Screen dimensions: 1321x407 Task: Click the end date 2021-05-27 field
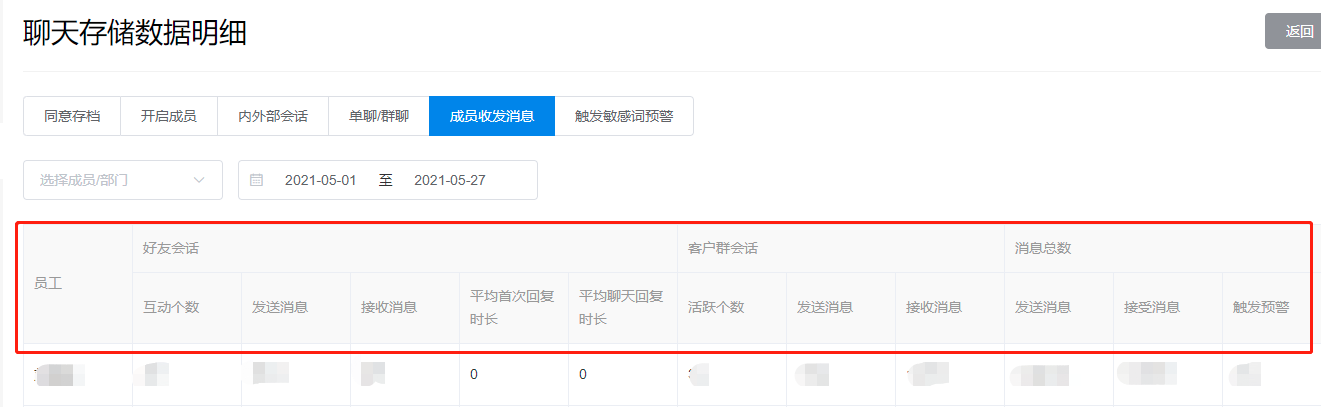pos(449,180)
